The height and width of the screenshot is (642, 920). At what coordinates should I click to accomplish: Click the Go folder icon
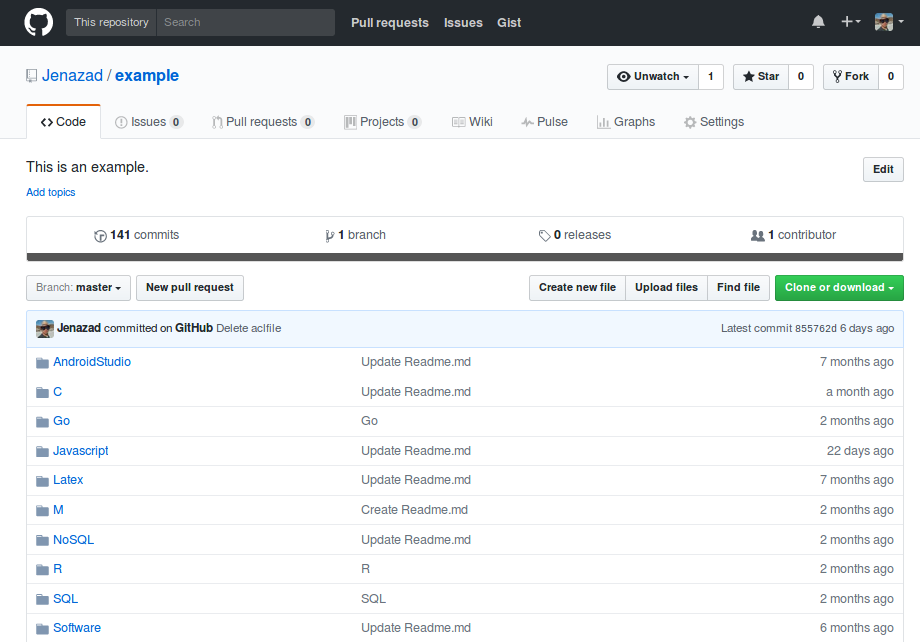click(x=42, y=421)
